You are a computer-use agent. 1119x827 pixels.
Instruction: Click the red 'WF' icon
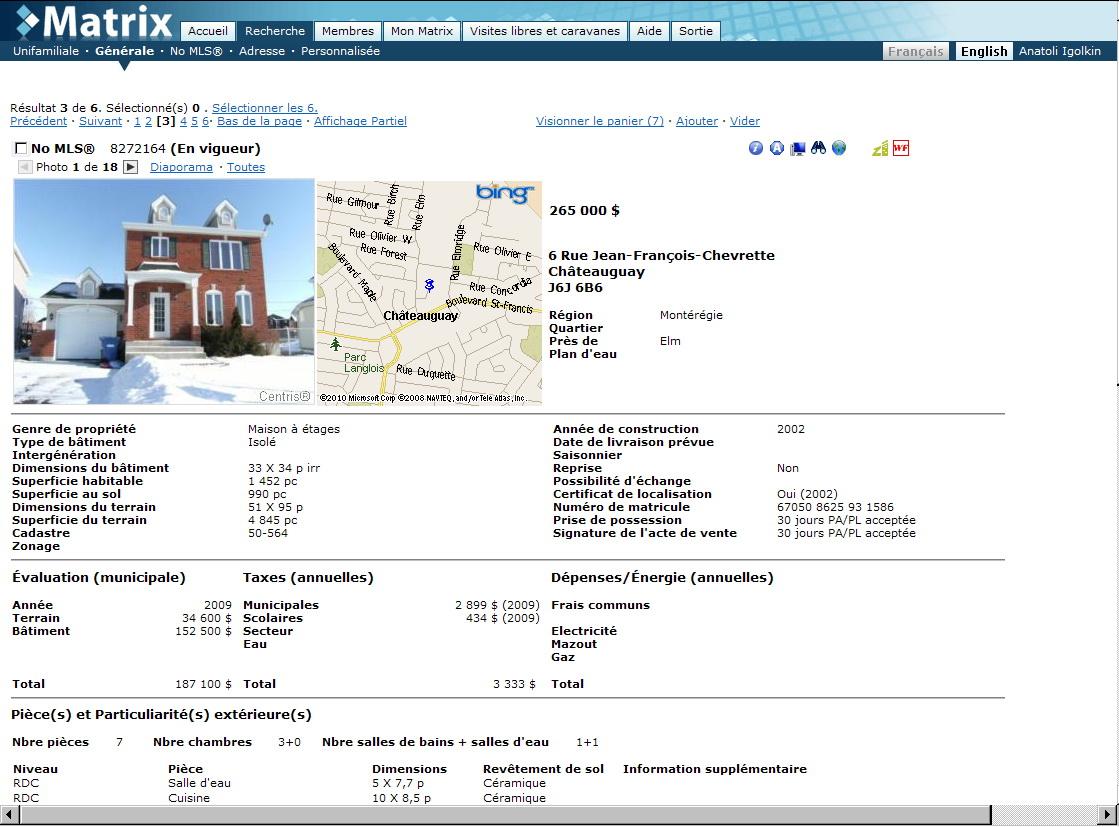point(901,148)
